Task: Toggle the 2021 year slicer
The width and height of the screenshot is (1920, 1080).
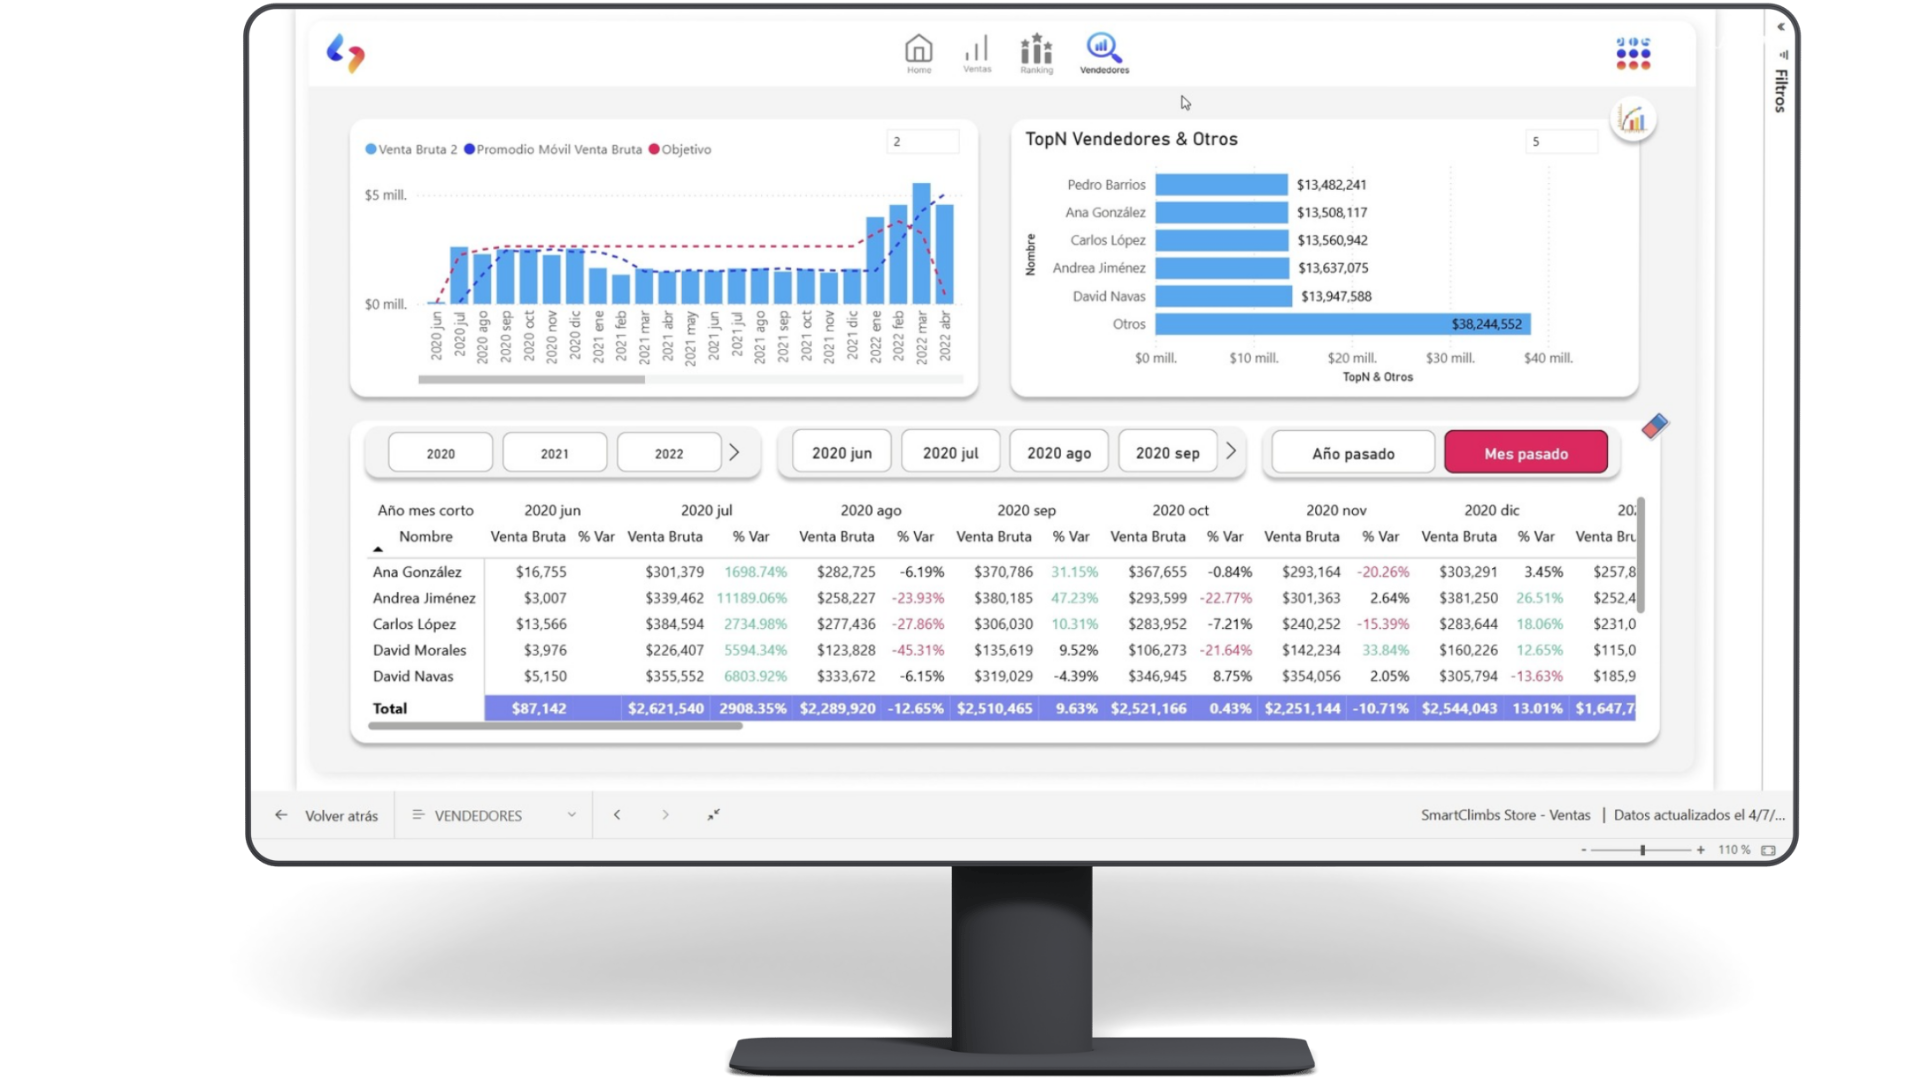Action: point(554,453)
